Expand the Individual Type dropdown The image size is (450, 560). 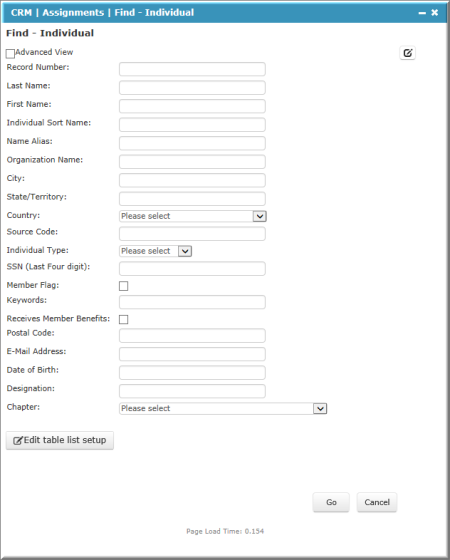(155, 251)
